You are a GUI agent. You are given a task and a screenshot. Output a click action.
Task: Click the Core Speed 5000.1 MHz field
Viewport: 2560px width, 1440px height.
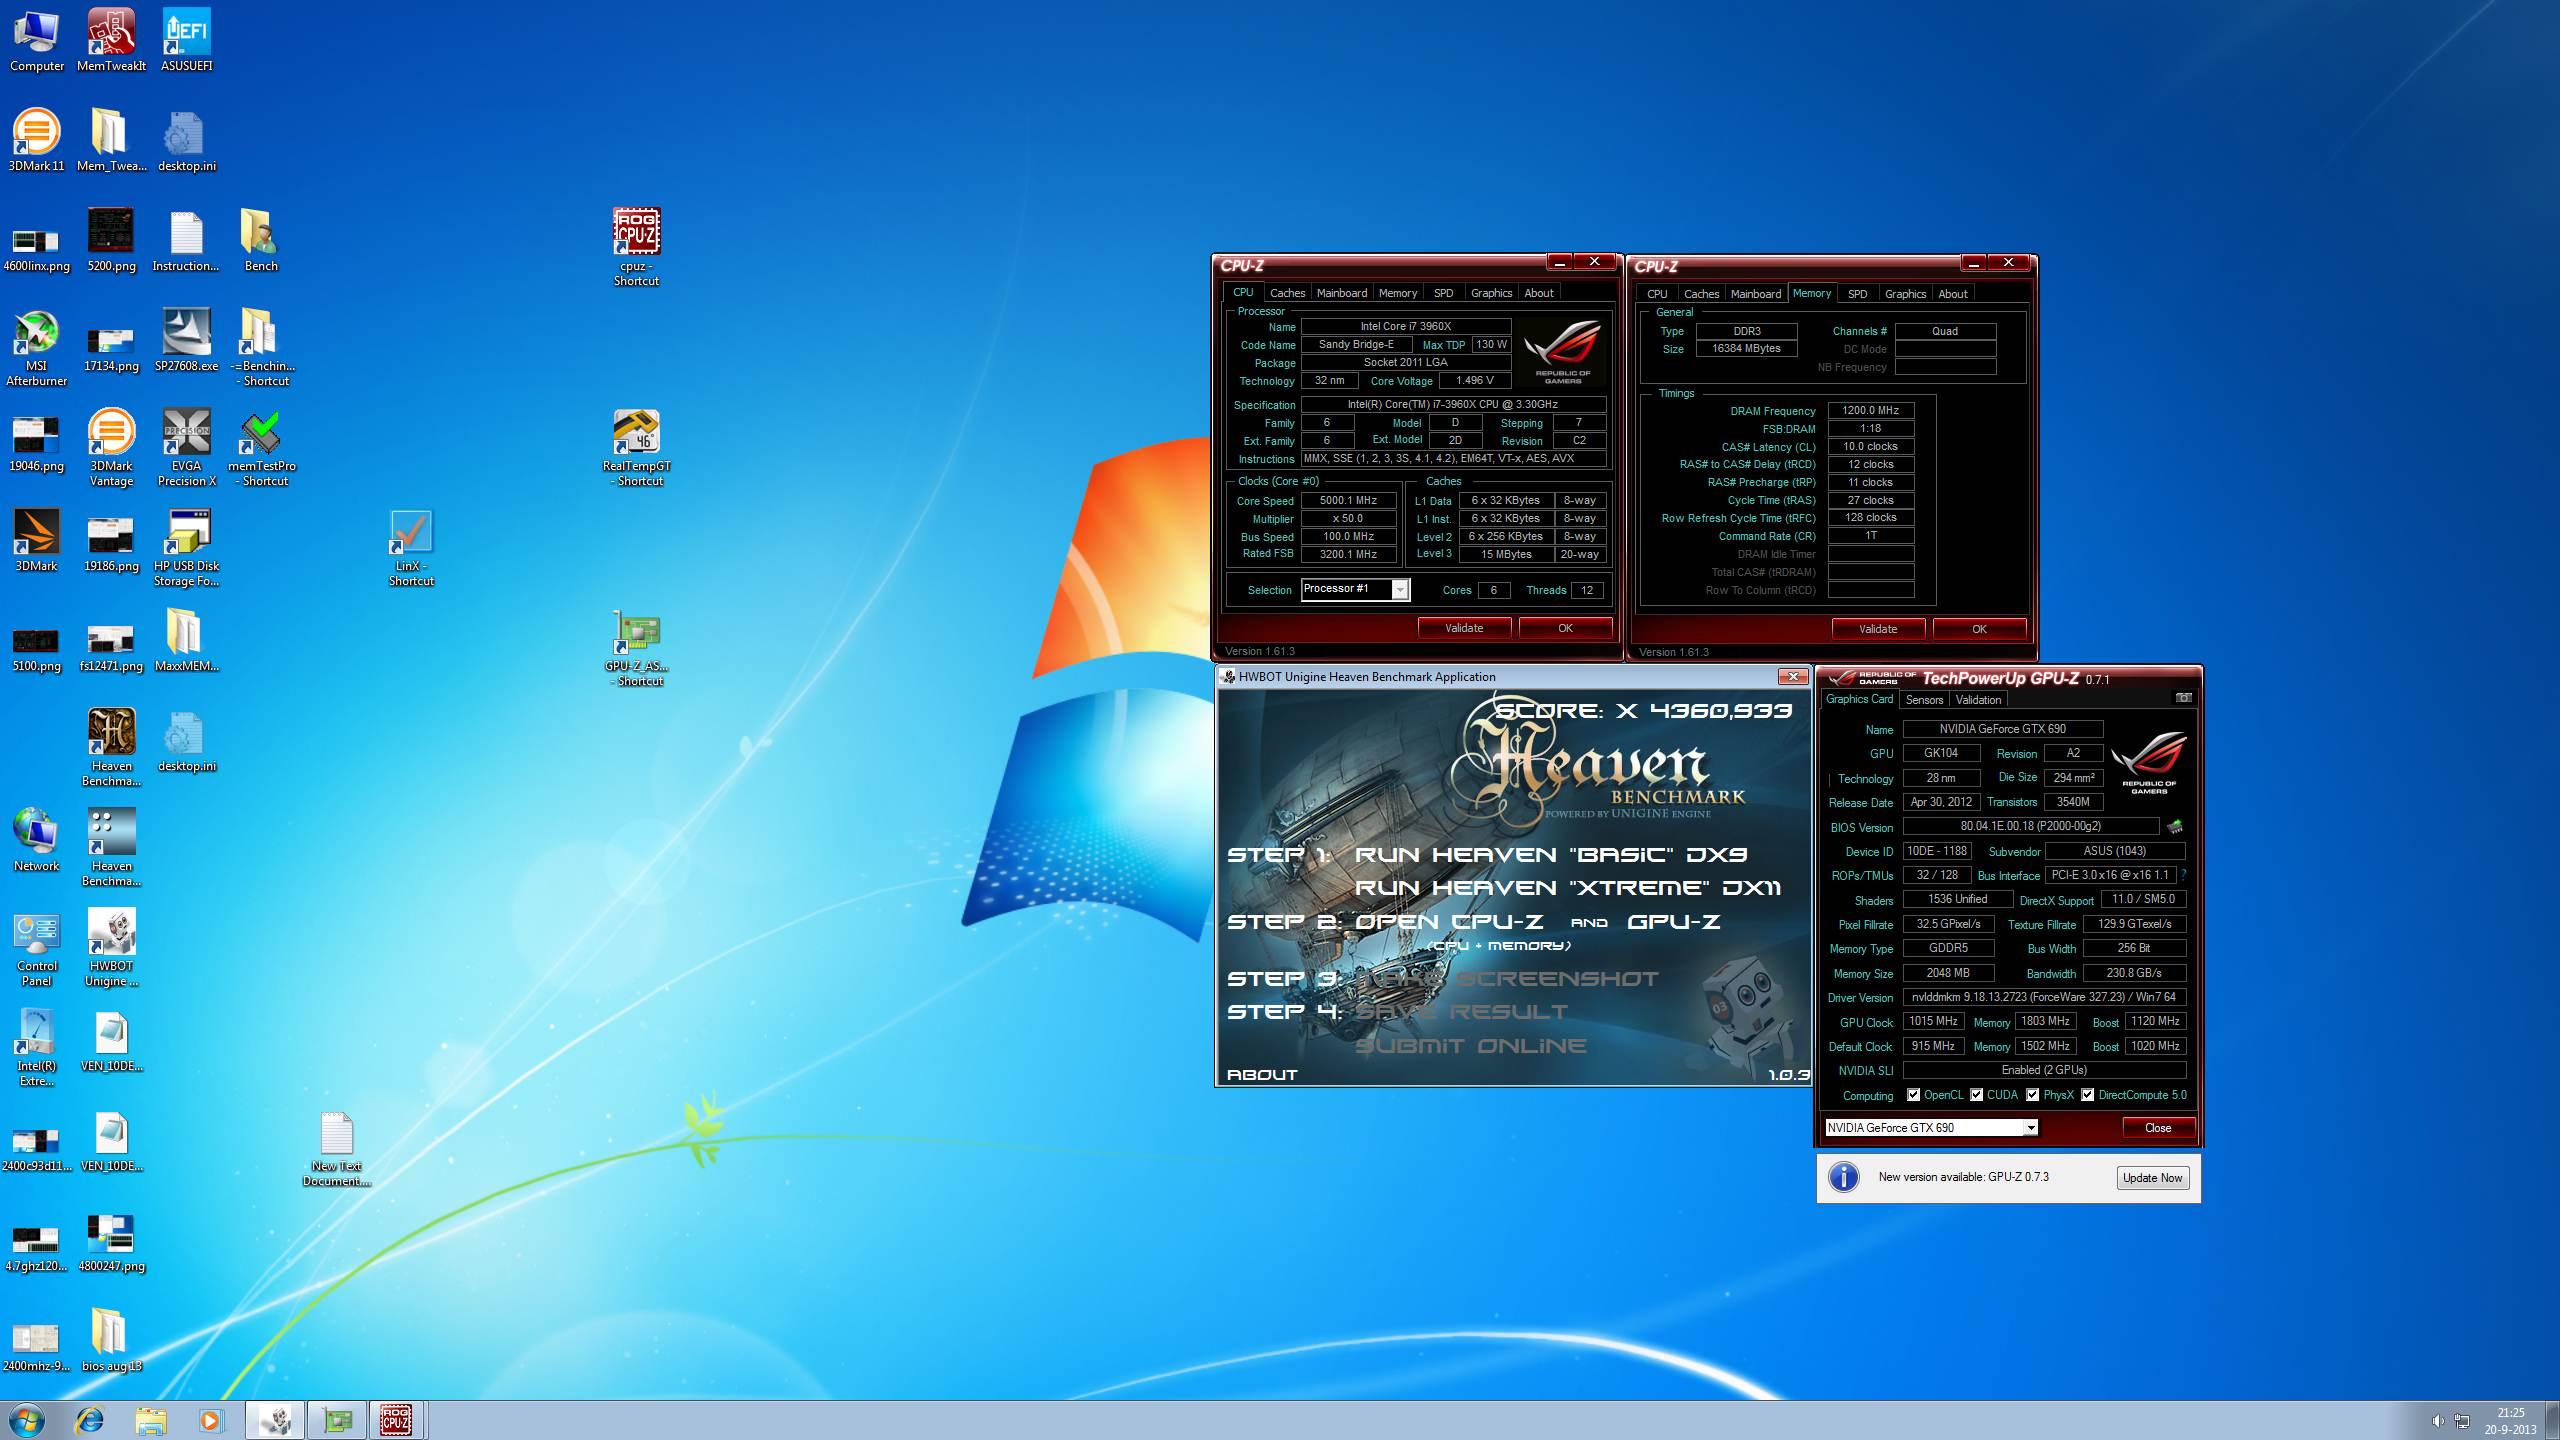point(1348,501)
